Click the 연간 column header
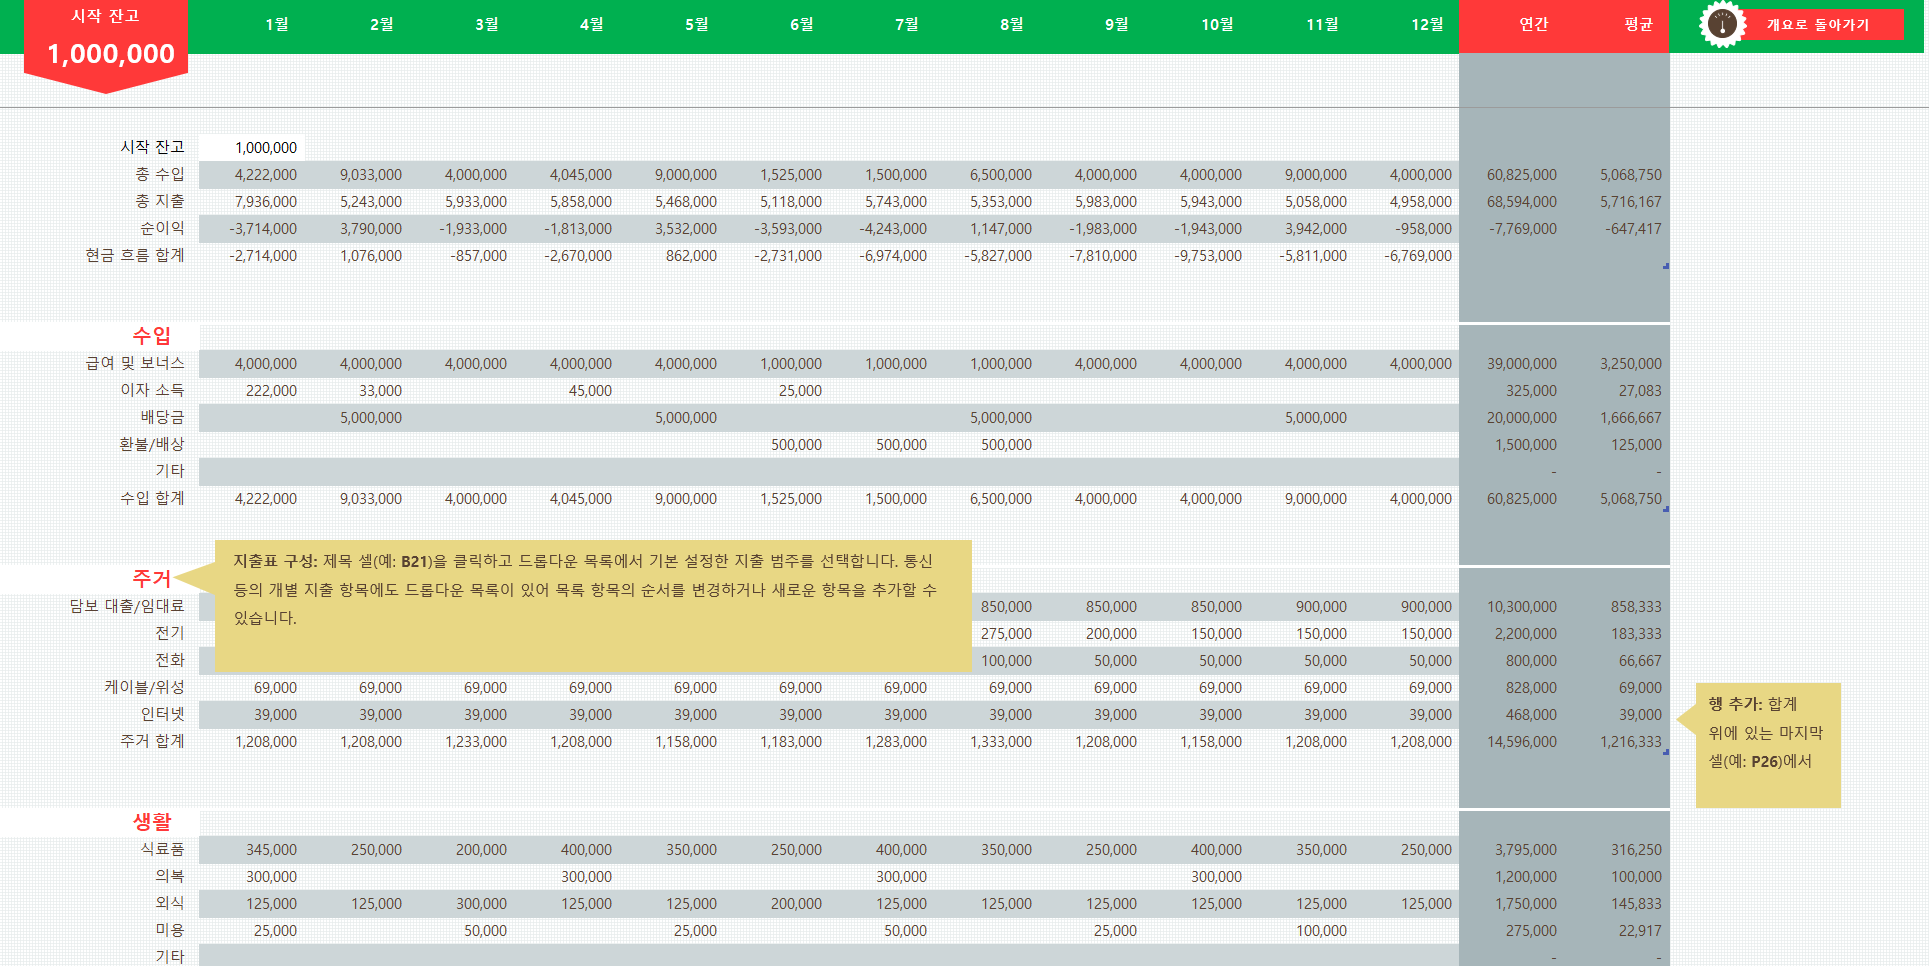1929x966 pixels. pos(1534,24)
